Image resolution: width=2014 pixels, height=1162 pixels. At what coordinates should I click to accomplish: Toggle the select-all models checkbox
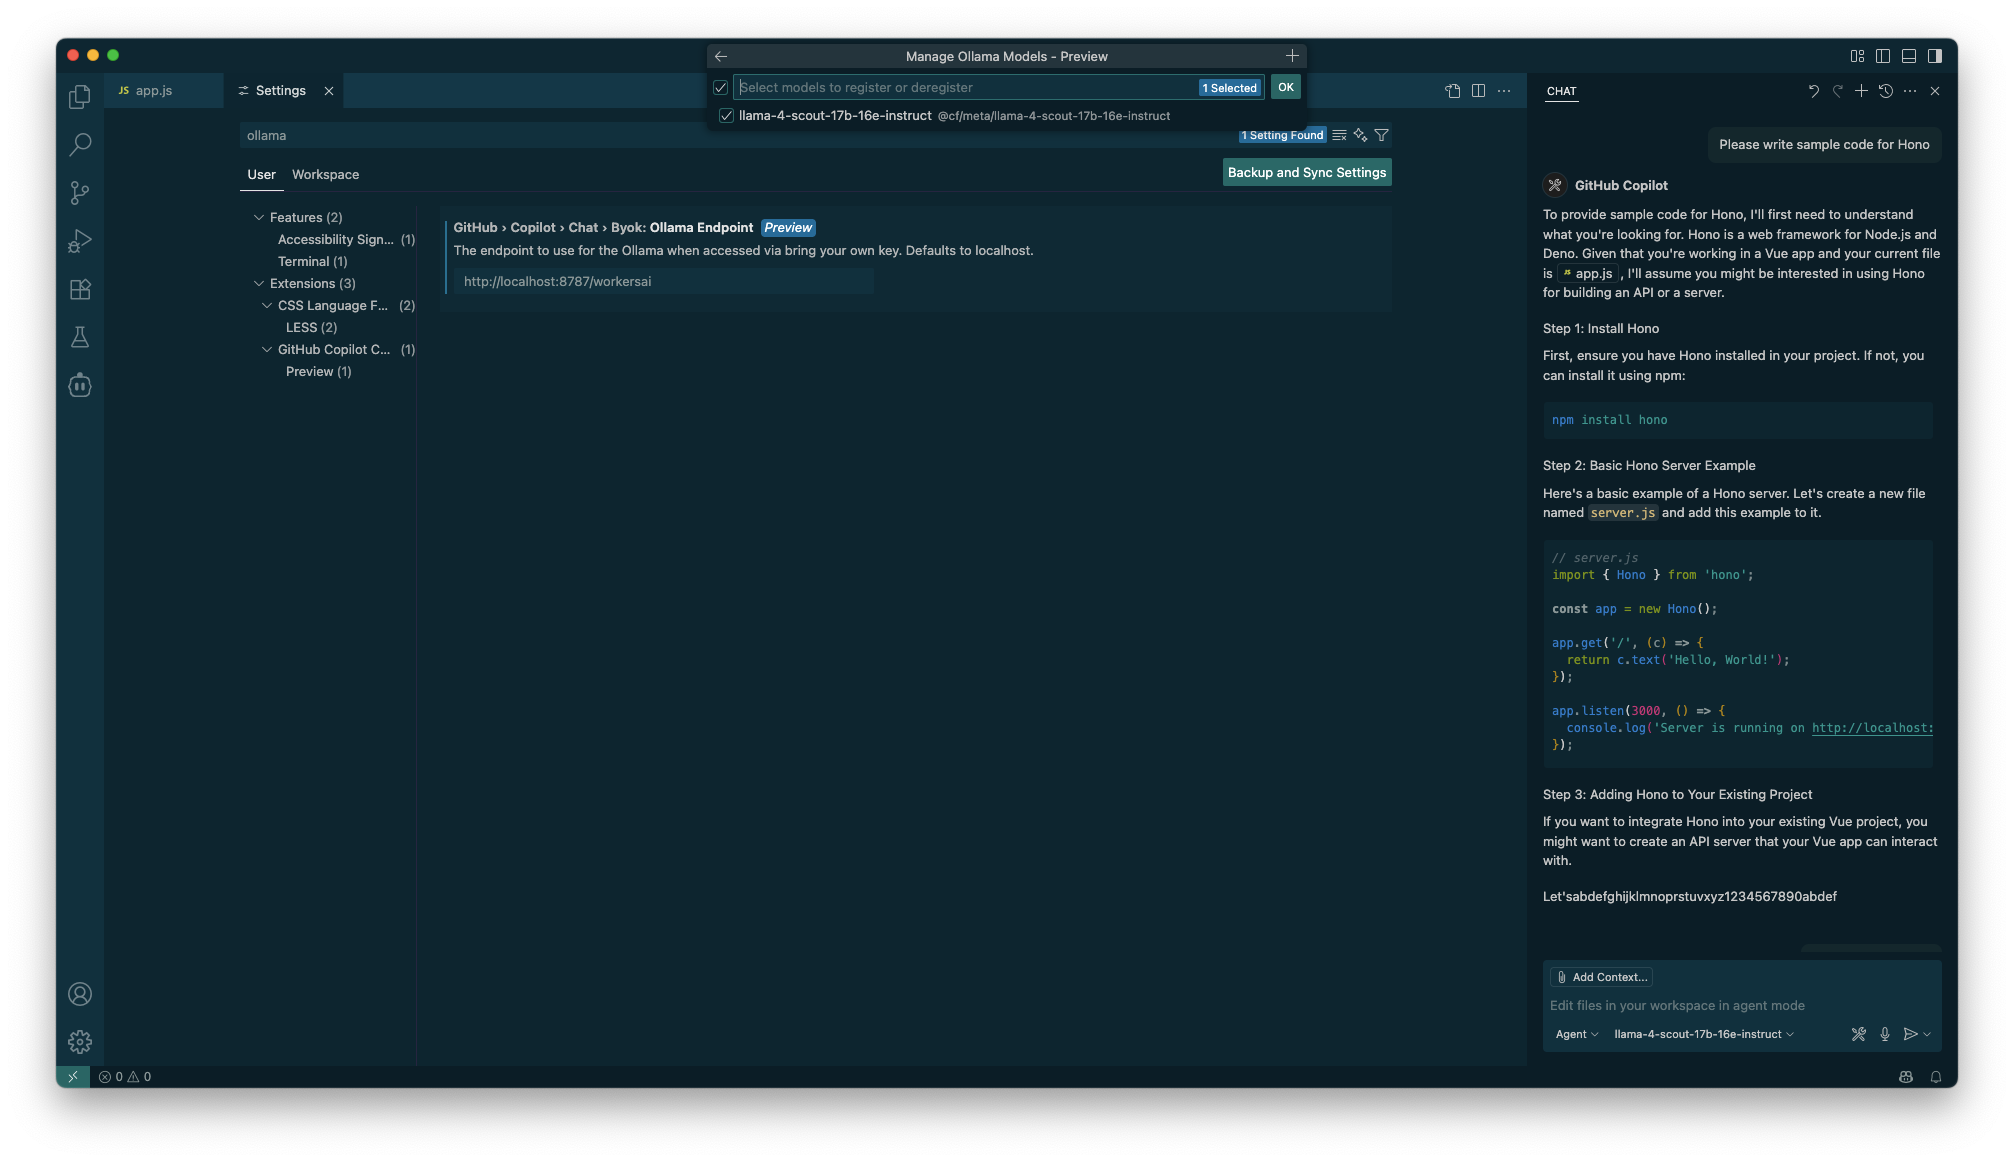(720, 88)
